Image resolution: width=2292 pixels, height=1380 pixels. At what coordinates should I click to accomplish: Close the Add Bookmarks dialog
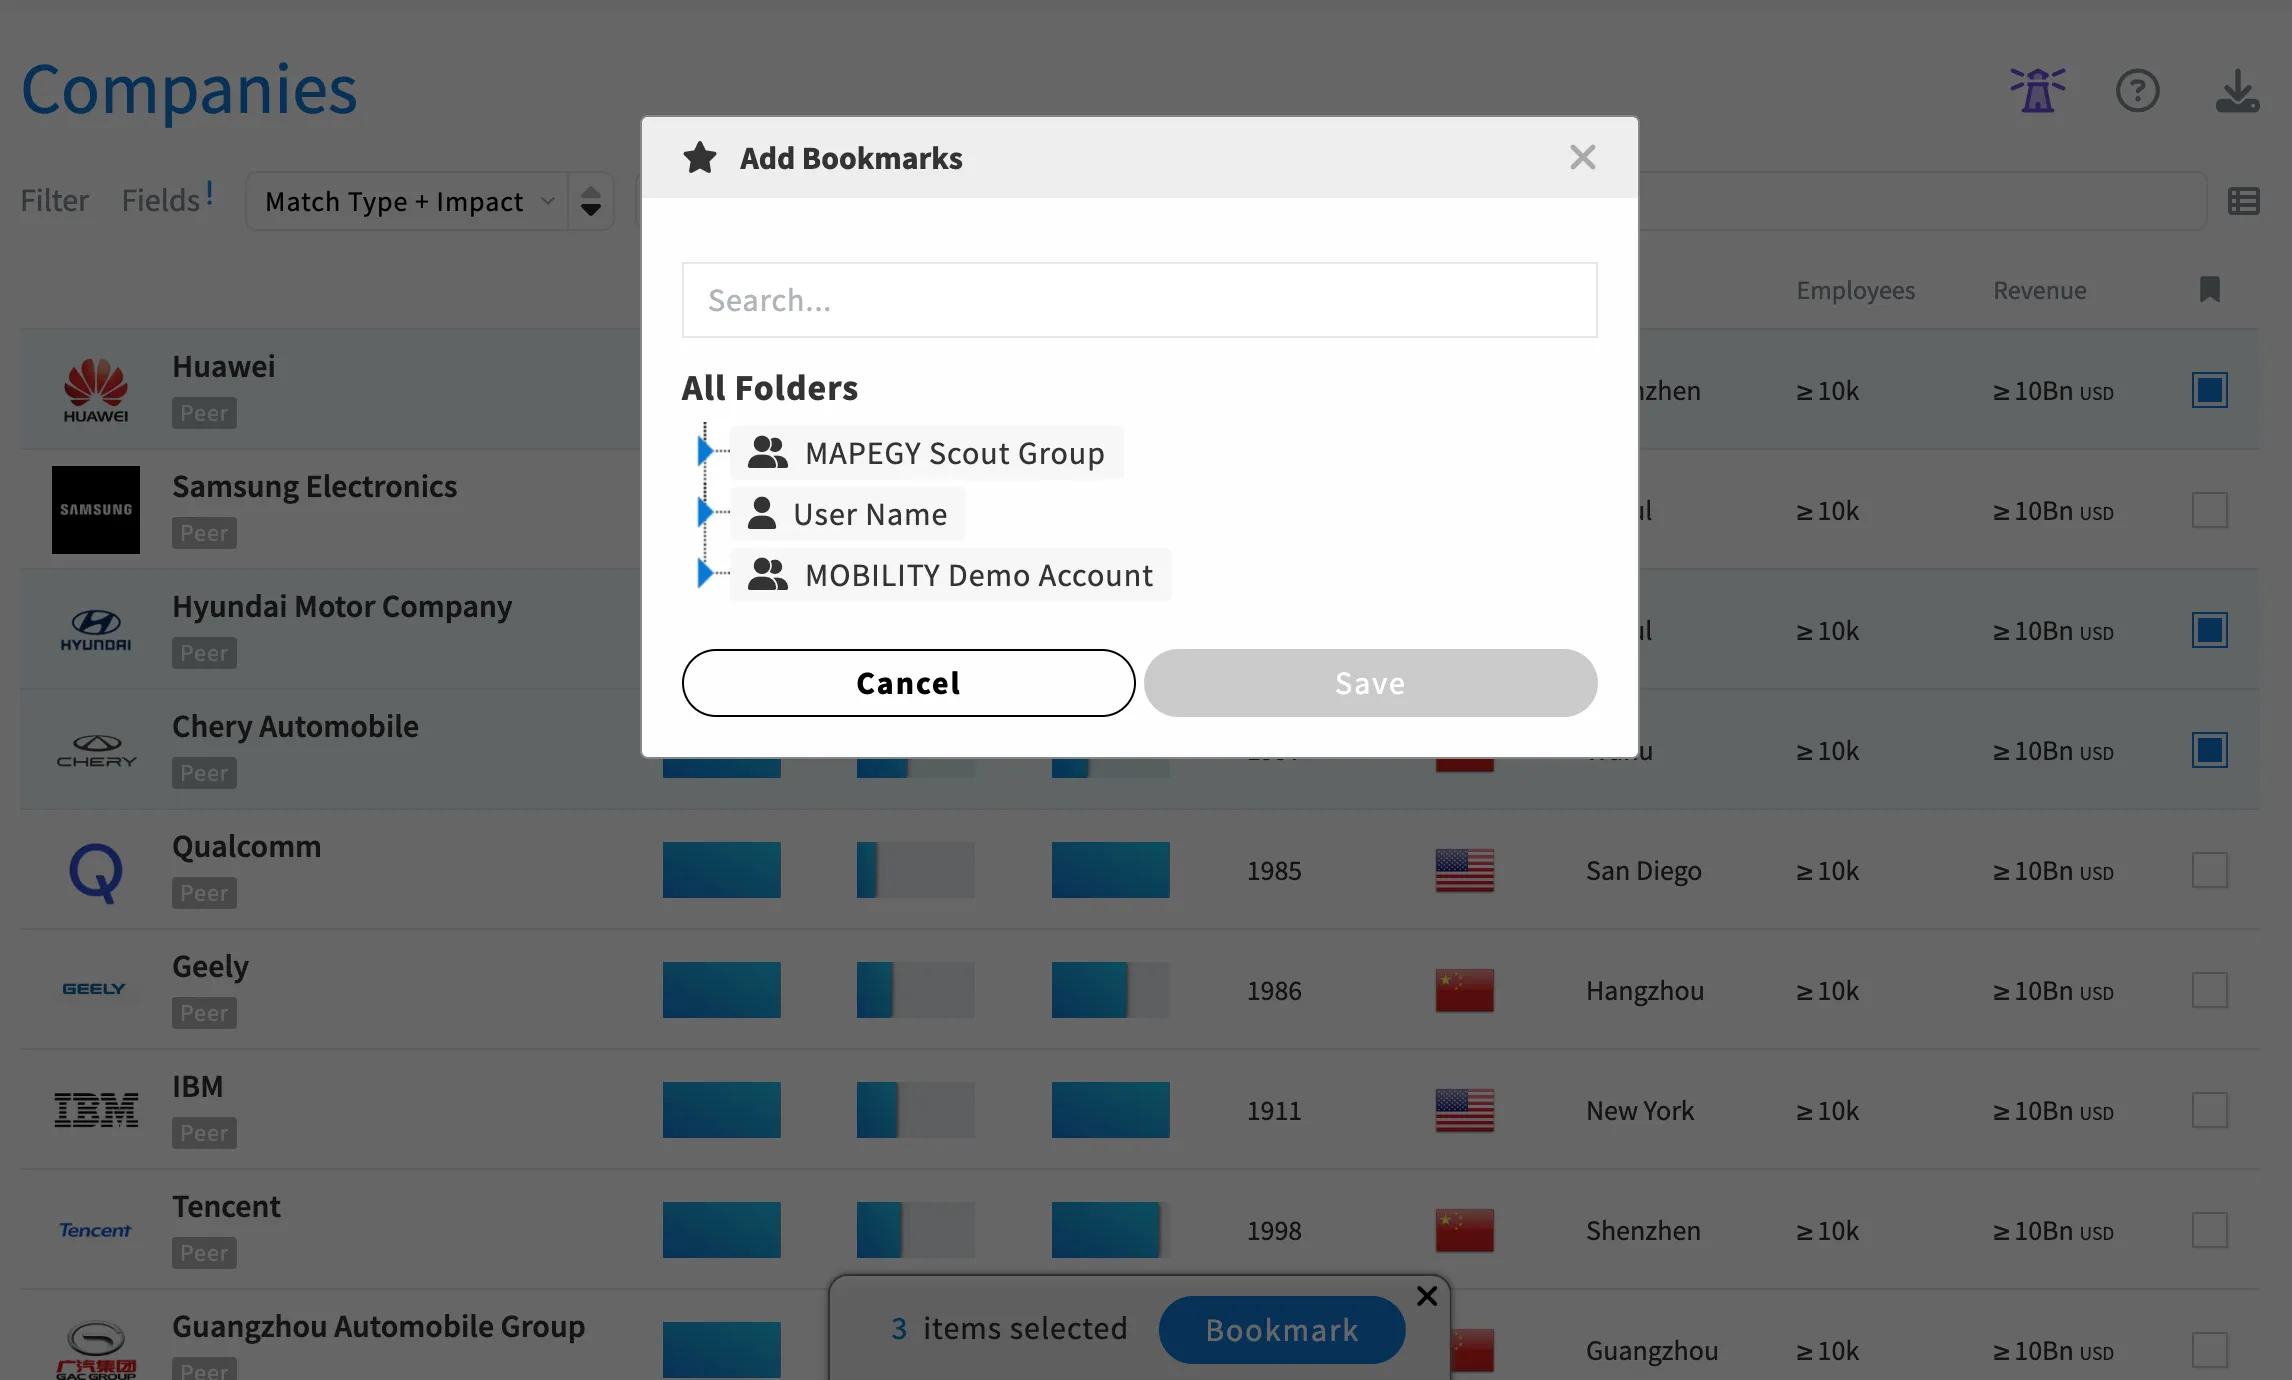pyautogui.click(x=1582, y=157)
